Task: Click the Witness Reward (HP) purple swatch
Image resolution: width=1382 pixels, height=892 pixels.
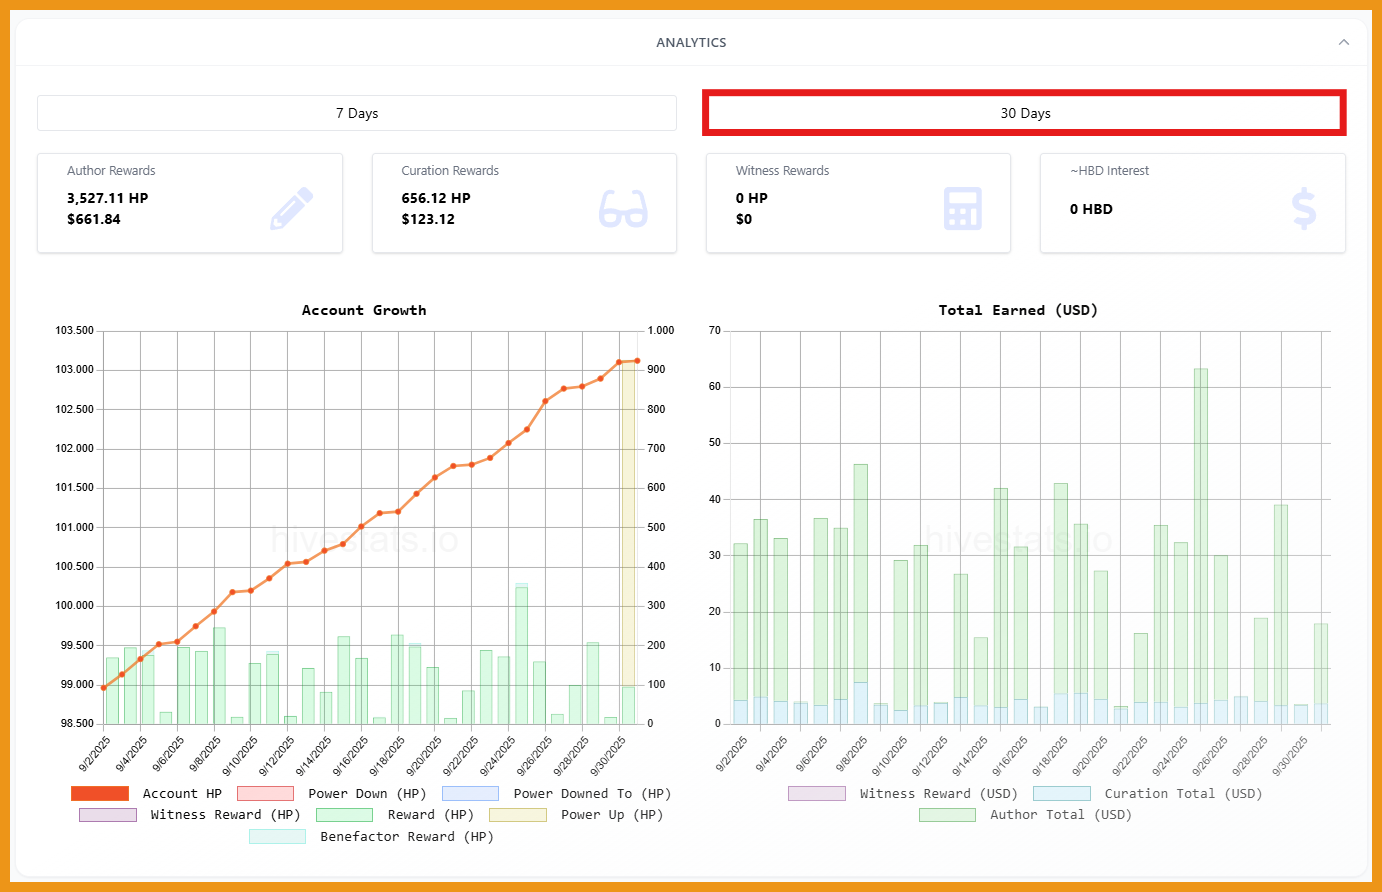Action: [108, 815]
